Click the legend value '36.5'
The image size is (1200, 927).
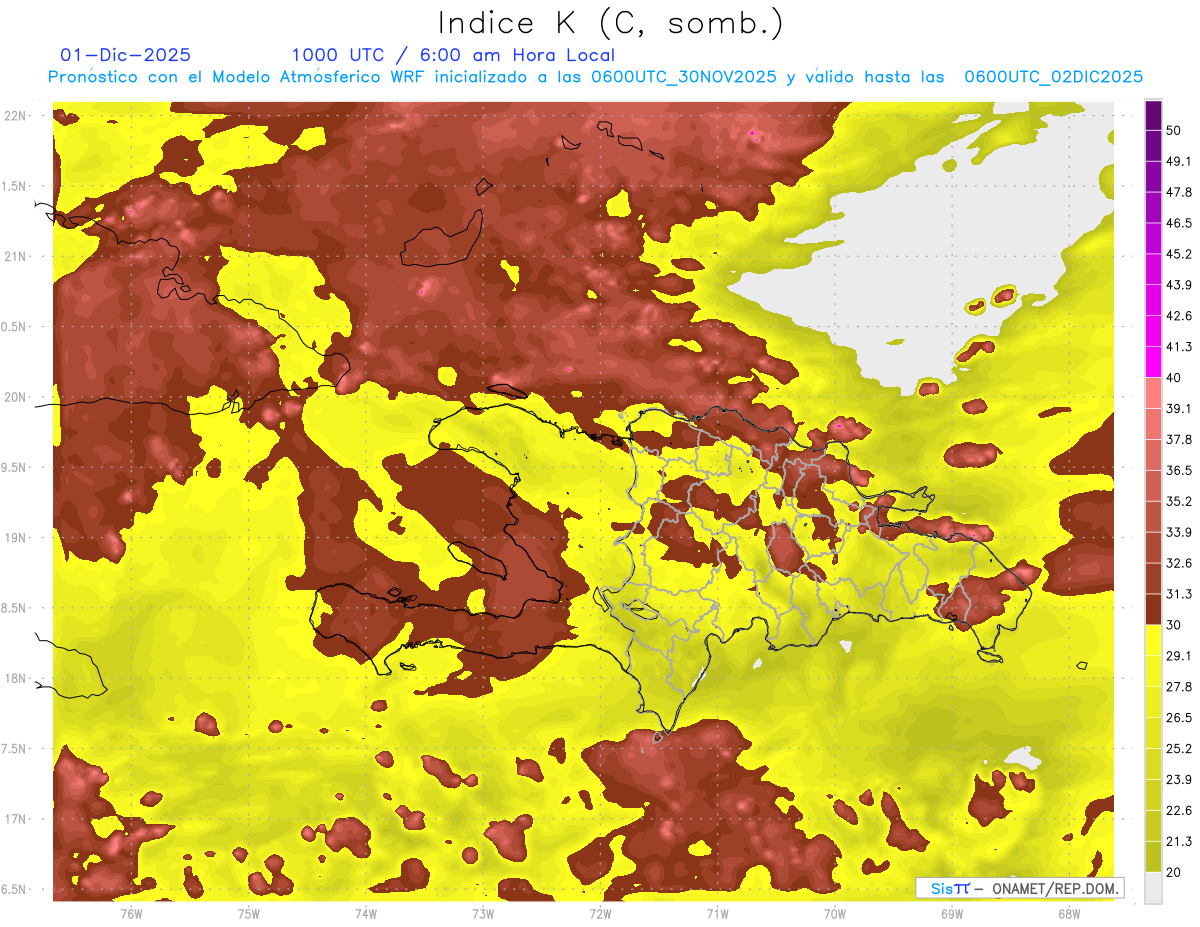(1179, 470)
